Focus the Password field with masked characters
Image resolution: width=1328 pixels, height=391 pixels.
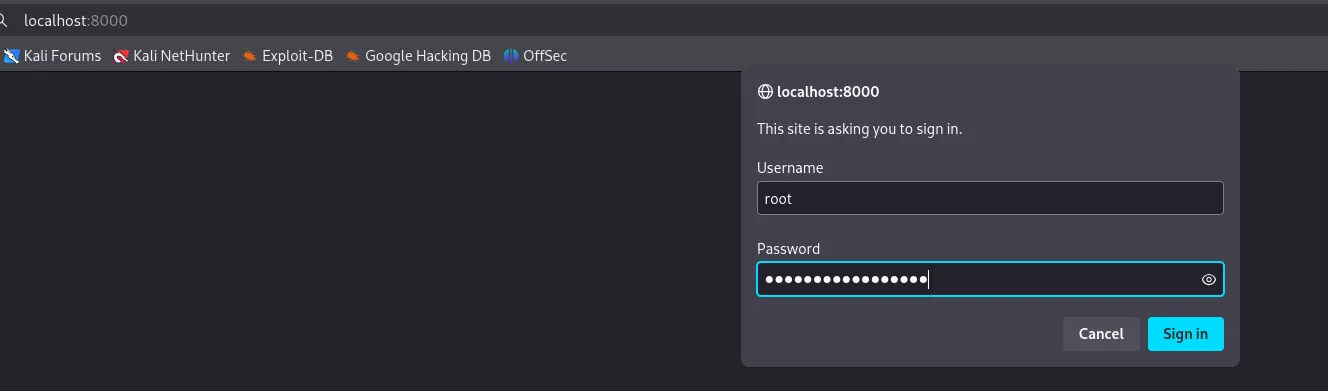click(990, 280)
